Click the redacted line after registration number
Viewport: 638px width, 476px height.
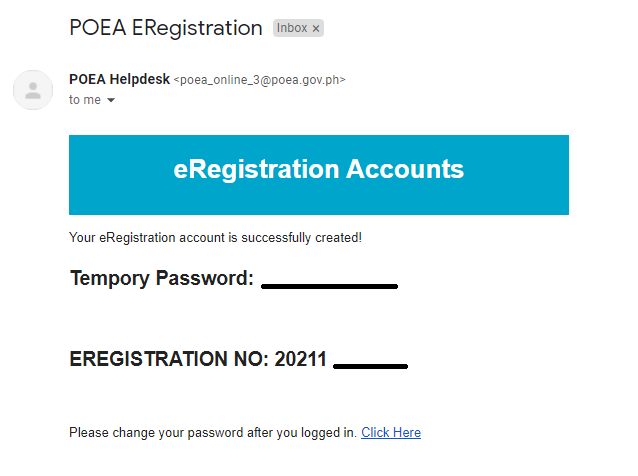pyautogui.click(x=370, y=366)
